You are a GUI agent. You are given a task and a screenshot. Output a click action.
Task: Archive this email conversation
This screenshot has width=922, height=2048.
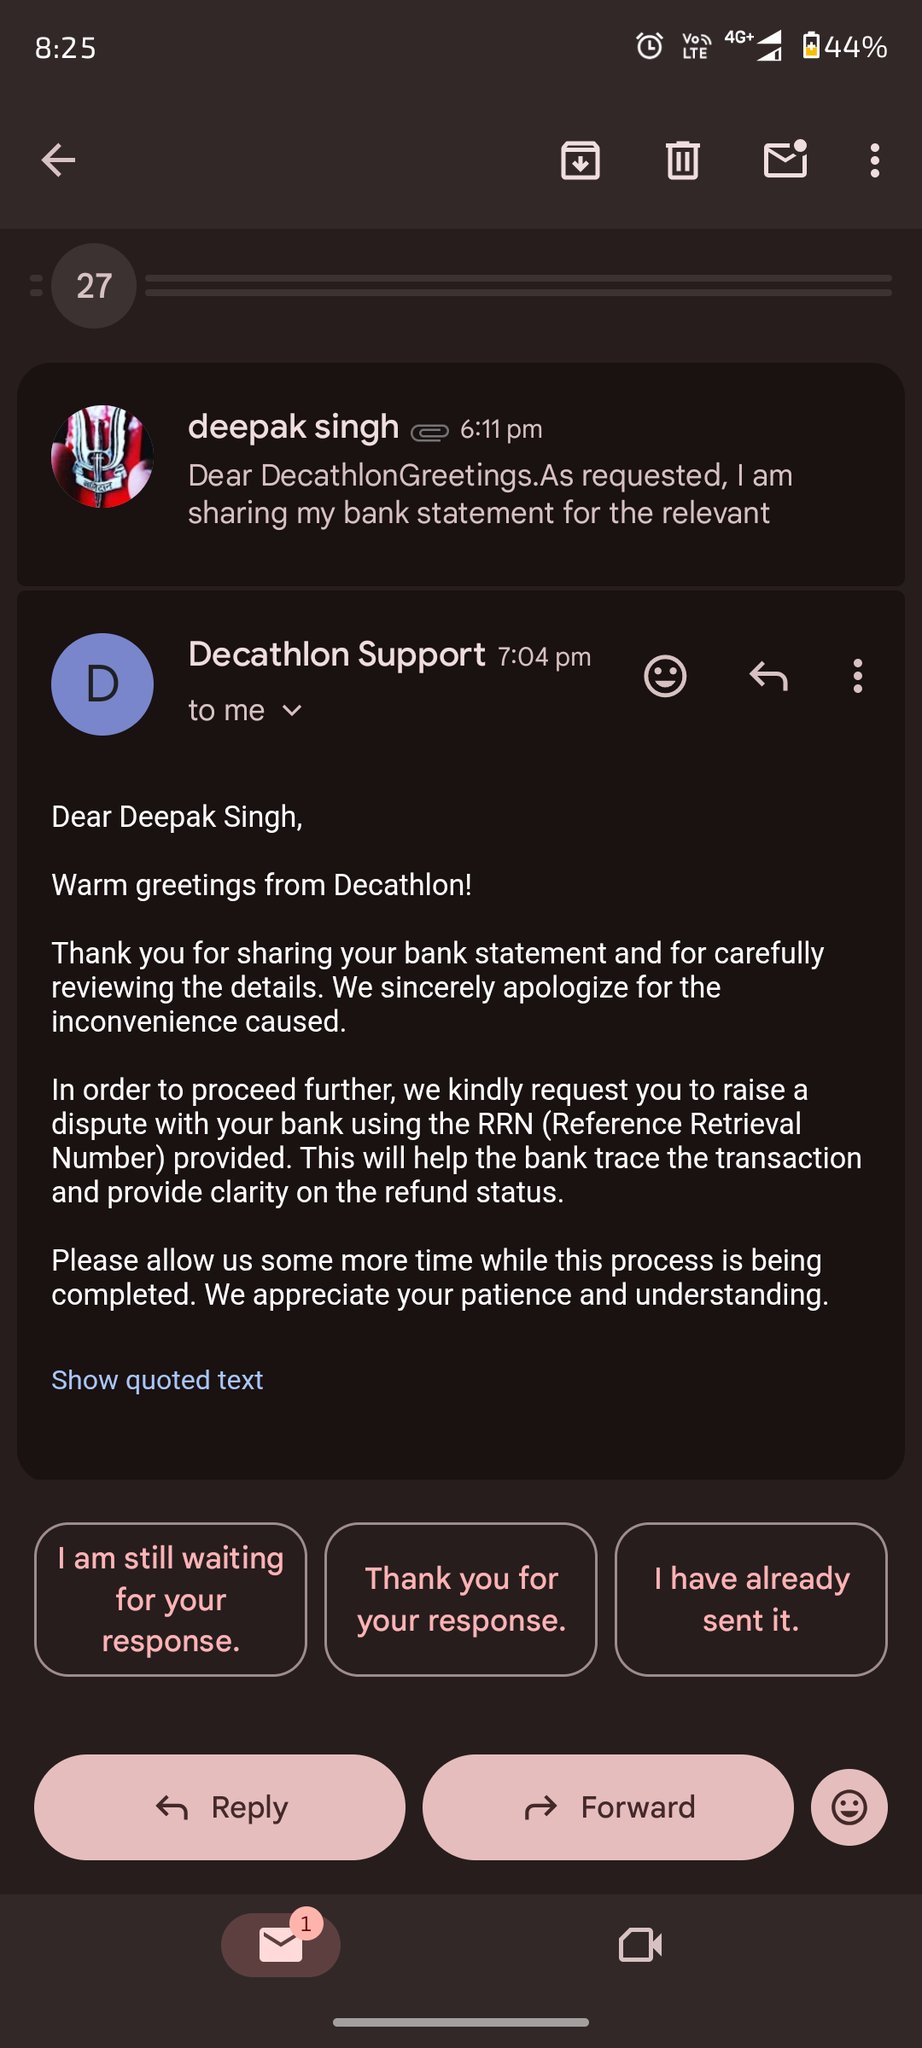[x=580, y=160]
